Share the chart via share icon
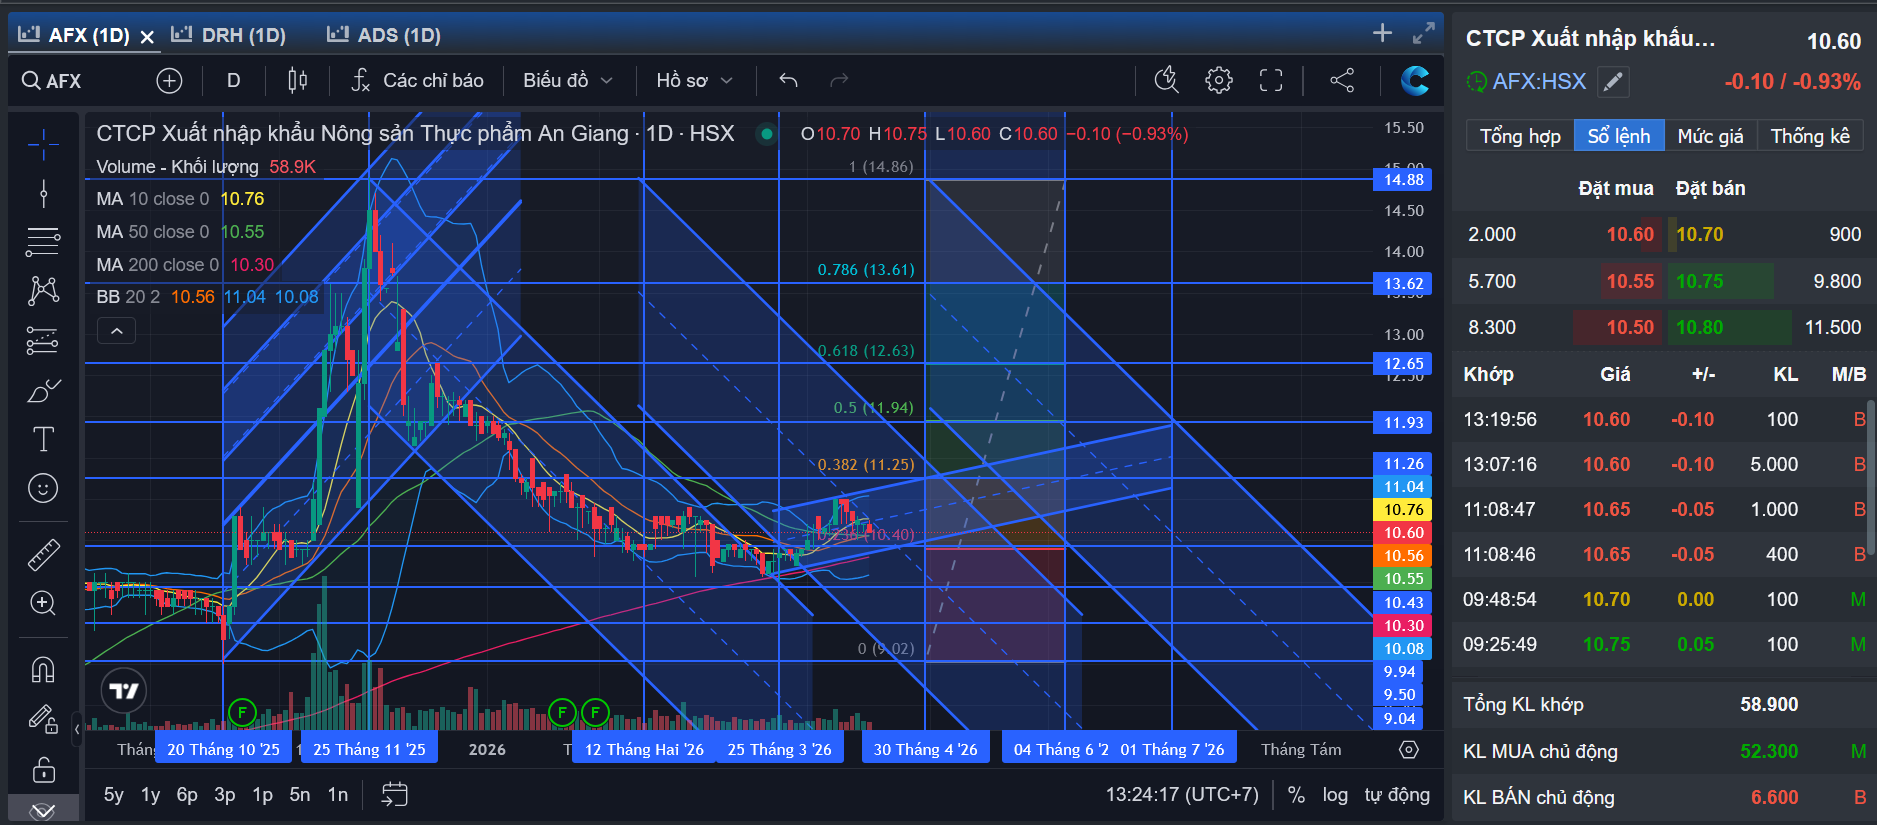 (1342, 81)
